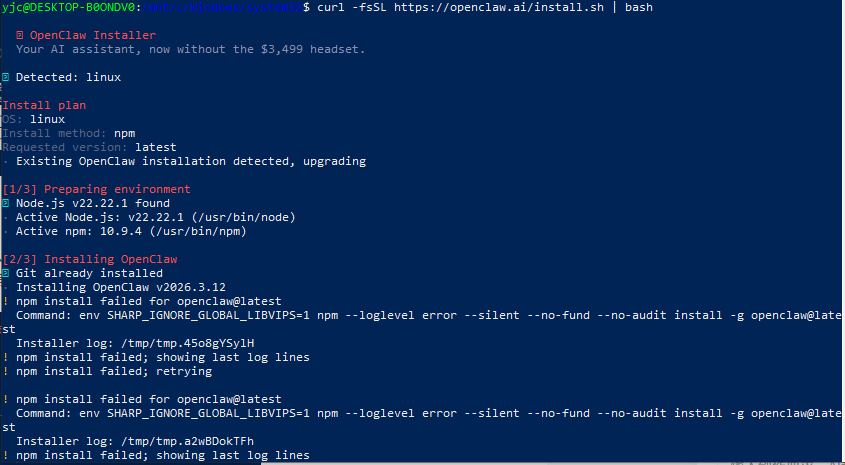This screenshot has height=465, width=845.
Task: Click the /tmp/tmp.a2wBDokTFh installer log path
Action: pos(188,442)
